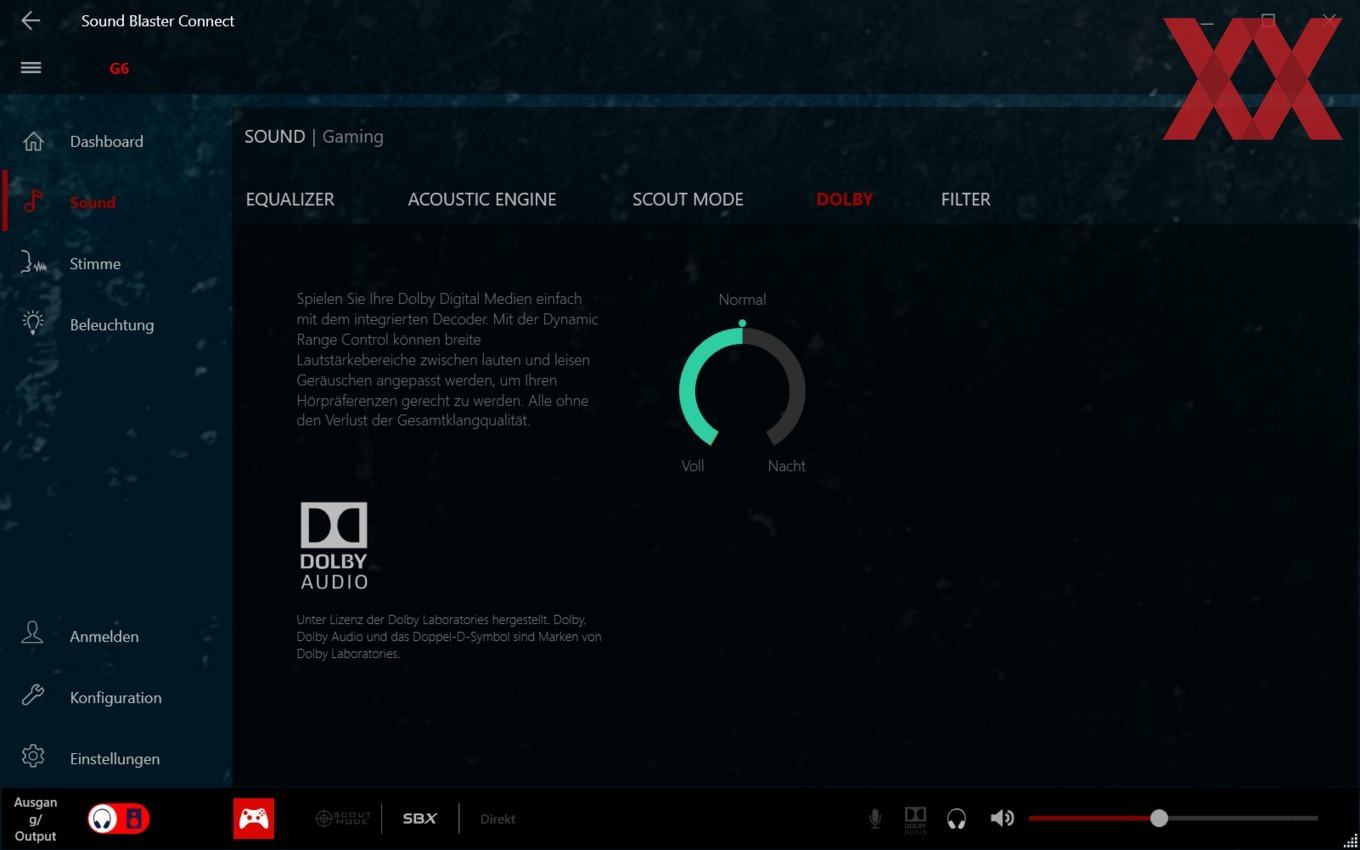
Task: Click the Ausgang/Output label
Action: point(35,819)
